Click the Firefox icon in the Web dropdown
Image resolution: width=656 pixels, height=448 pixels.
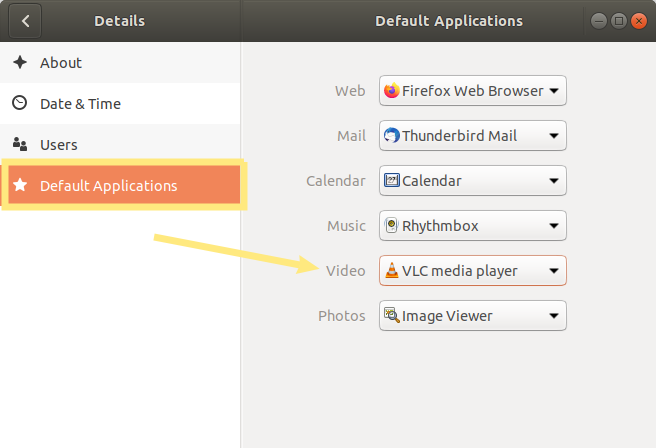(x=392, y=90)
